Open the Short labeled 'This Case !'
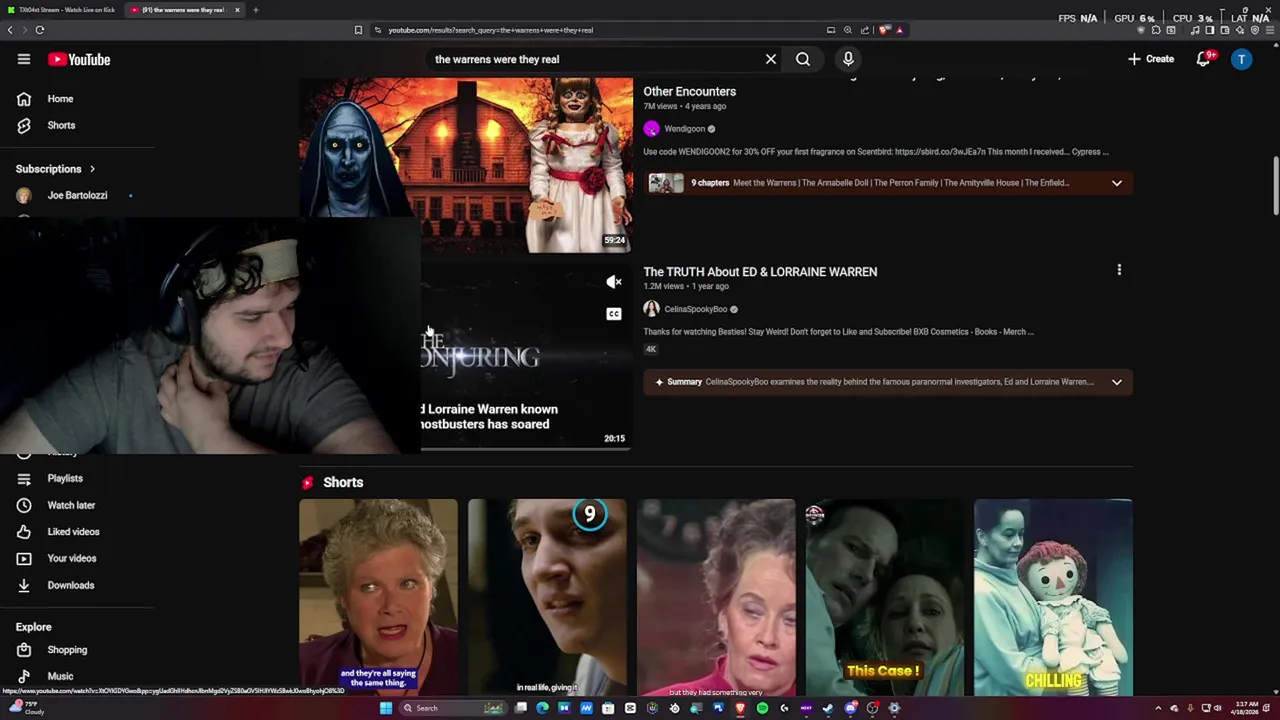1280x720 pixels. point(885,597)
